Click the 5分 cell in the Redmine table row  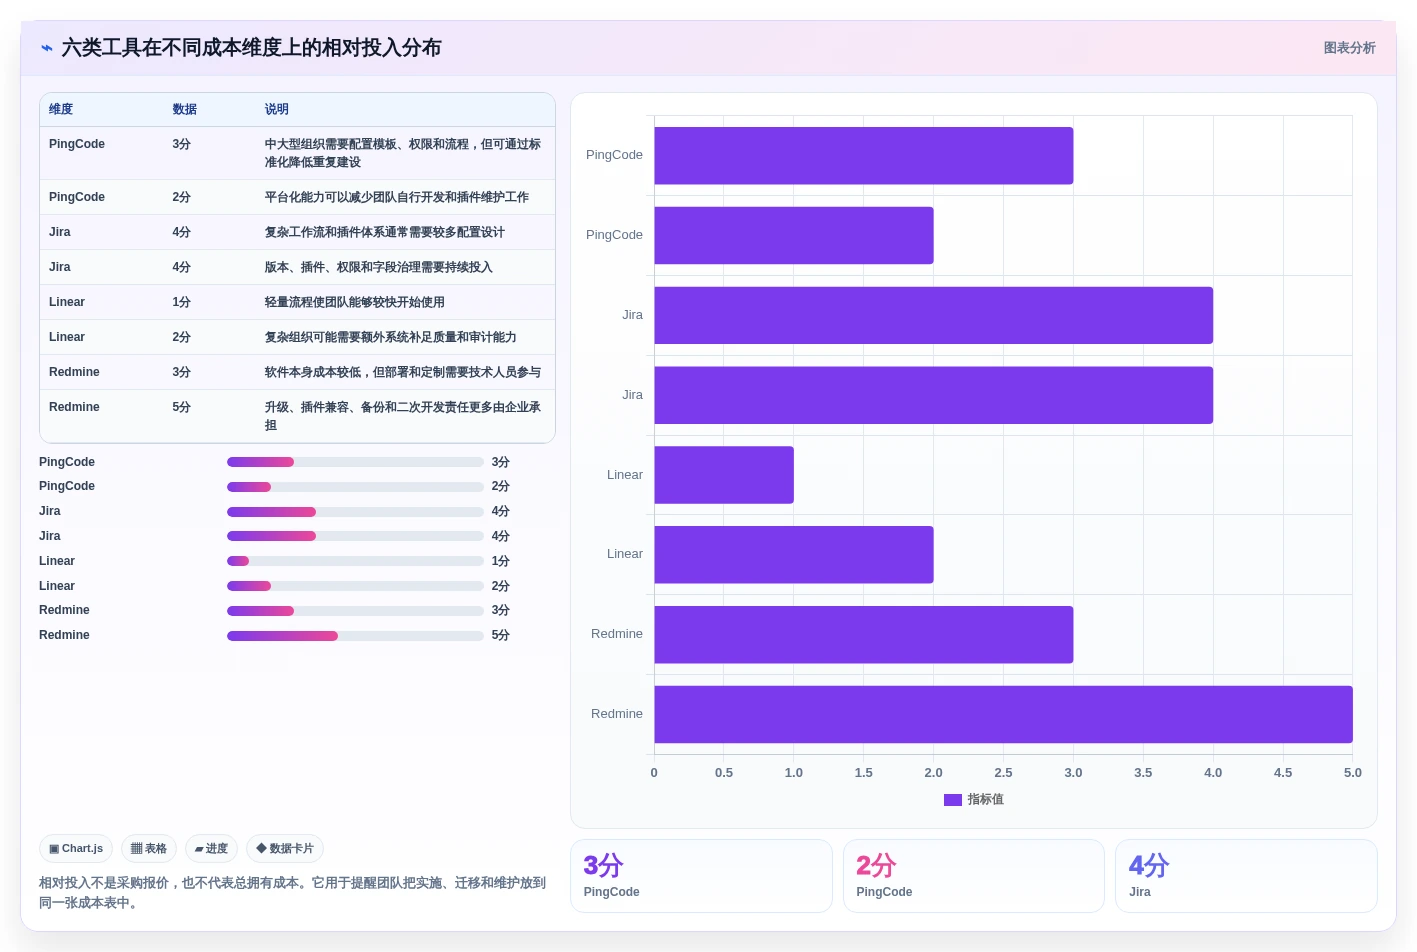[x=181, y=407]
